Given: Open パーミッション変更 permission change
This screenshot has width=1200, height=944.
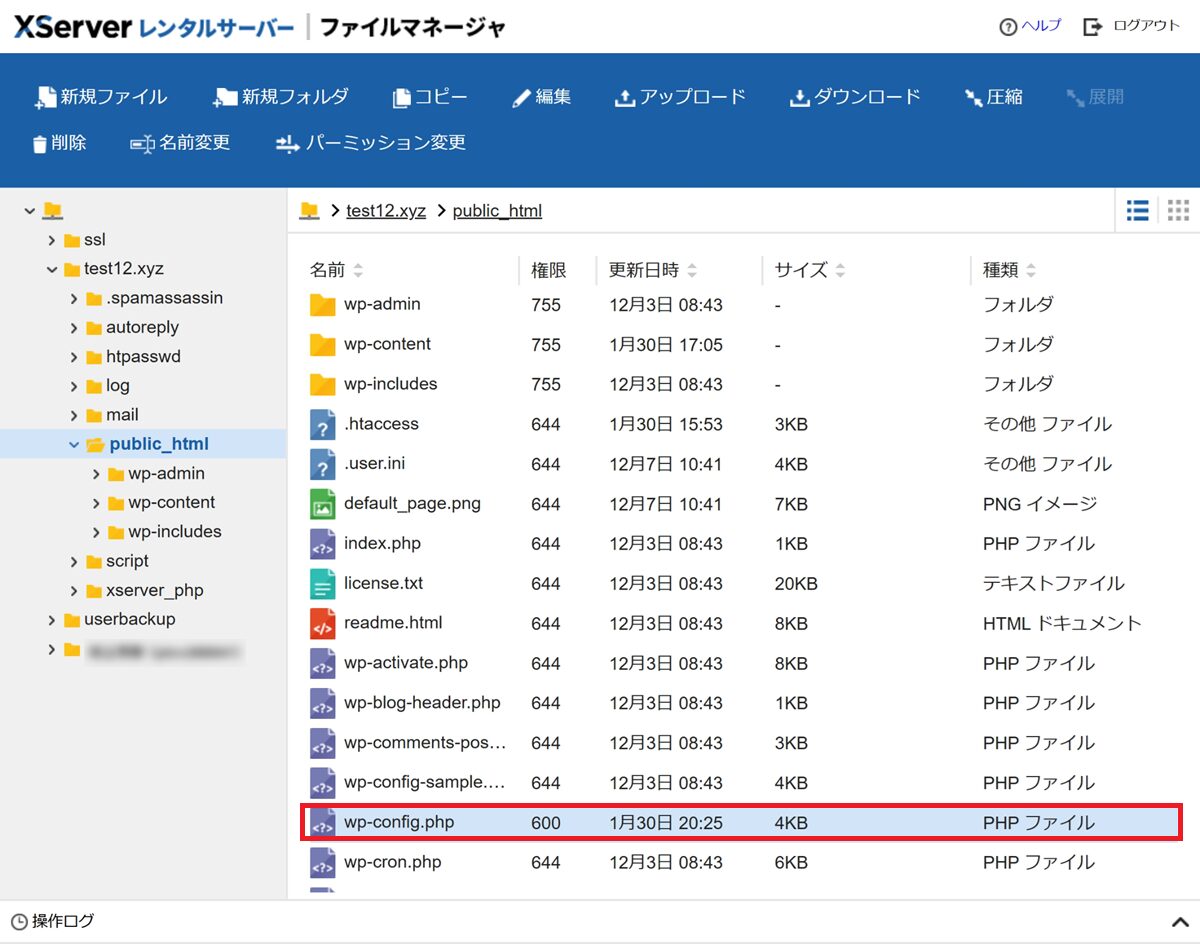Looking at the screenshot, I should click(x=371, y=143).
